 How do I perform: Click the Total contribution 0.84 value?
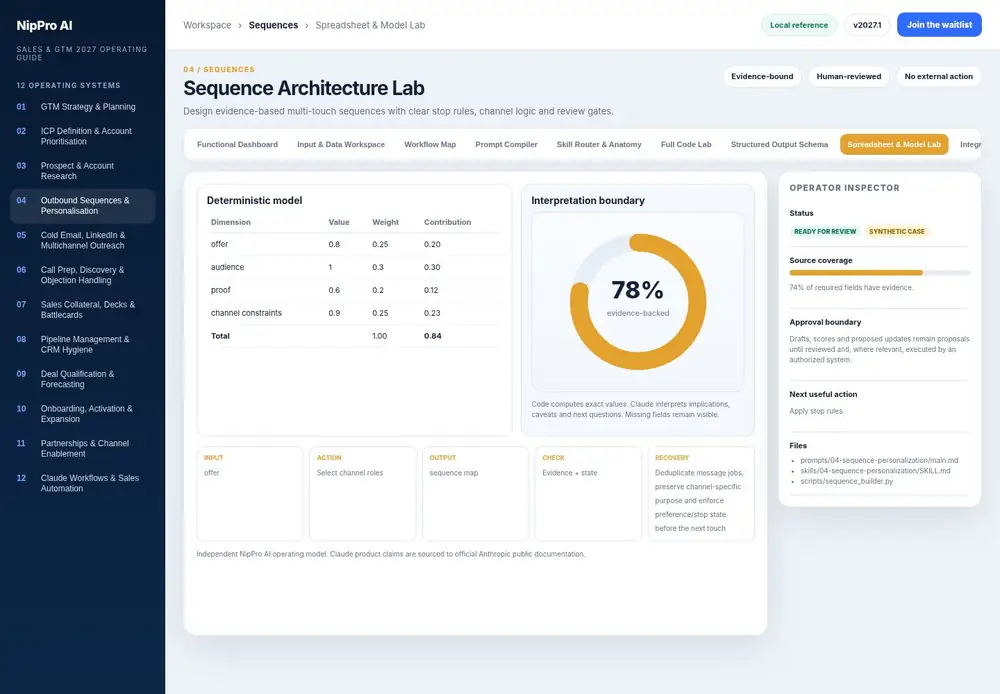tap(432, 336)
